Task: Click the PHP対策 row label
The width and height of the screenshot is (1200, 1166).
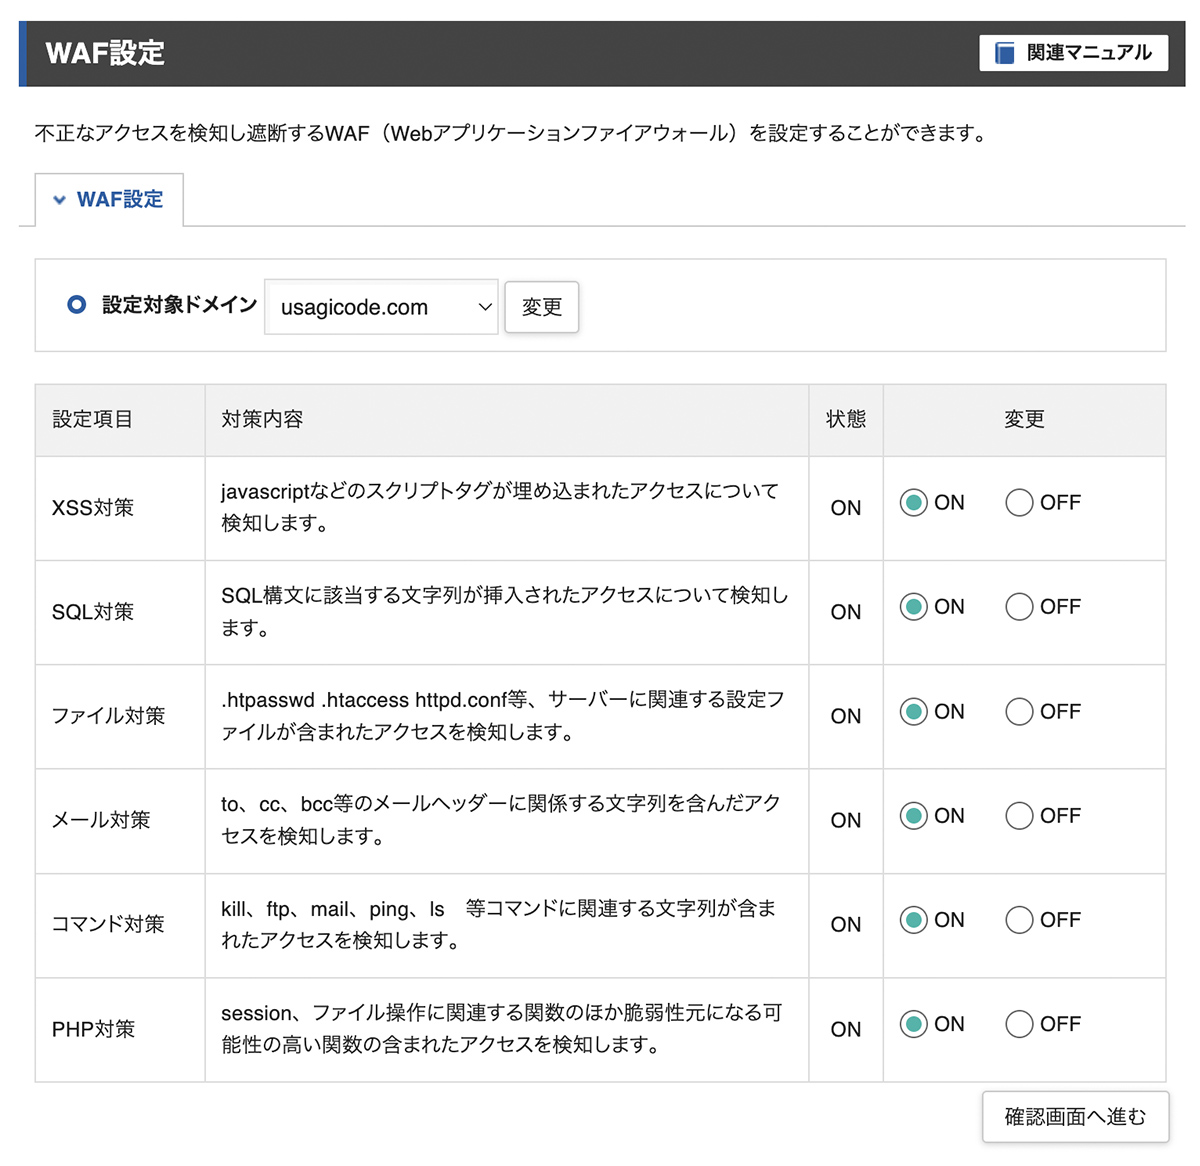Action: pyautogui.click(x=93, y=1029)
